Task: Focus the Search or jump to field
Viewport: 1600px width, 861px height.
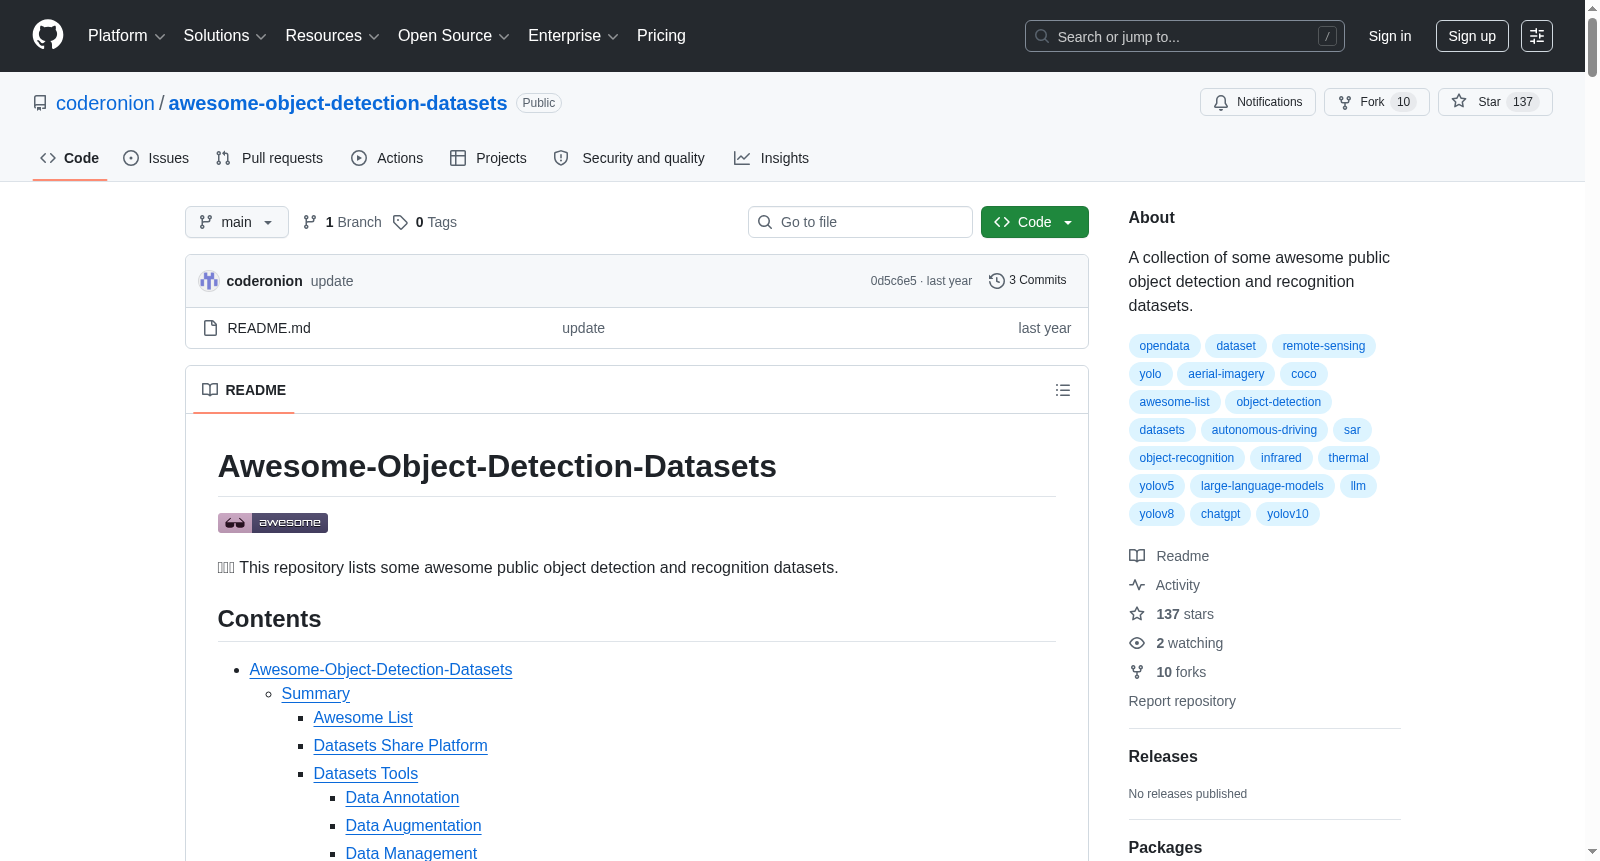Action: point(1185,36)
